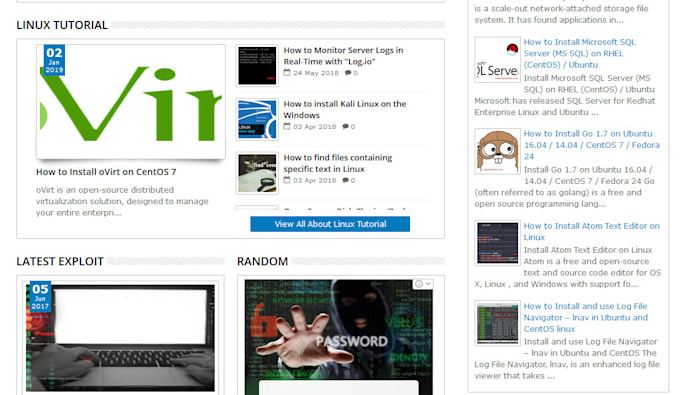The height and width of the screenshot is (395, 680).
Task: Open the How to Install Go 1.7 on Ubuntu link
Action: coord(592,145)
